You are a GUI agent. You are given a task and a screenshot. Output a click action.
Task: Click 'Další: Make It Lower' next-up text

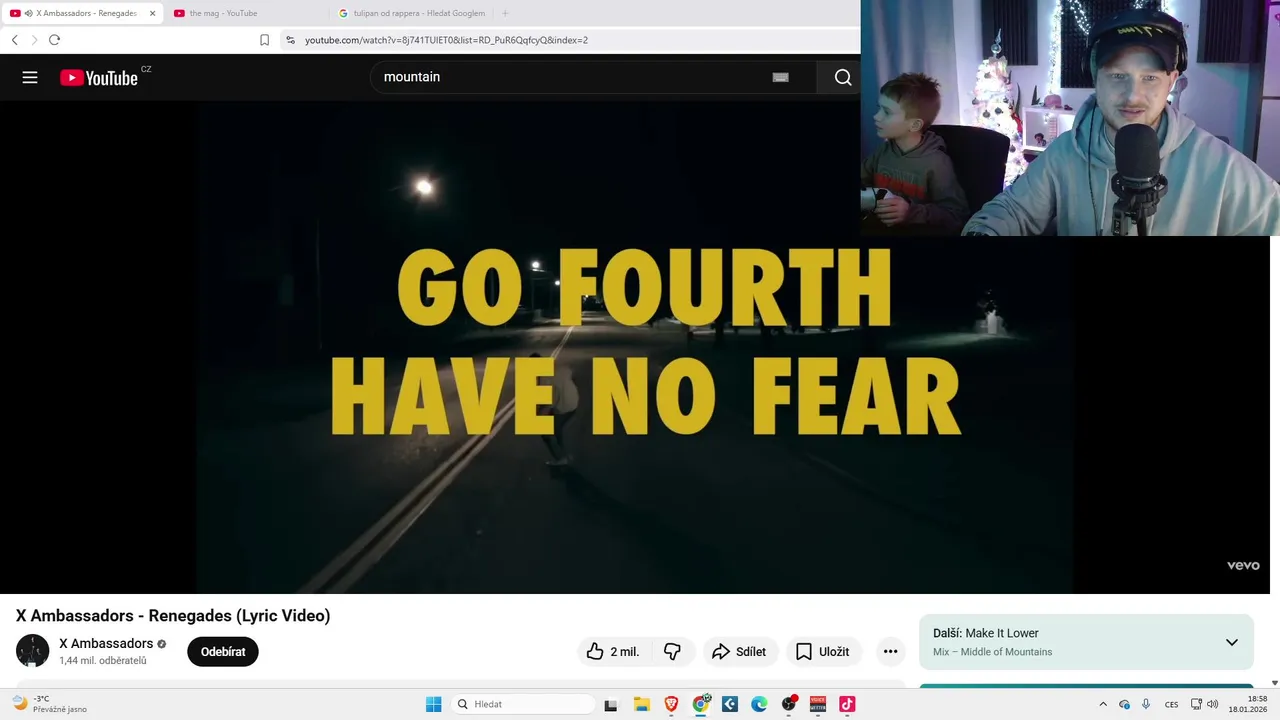986,633
